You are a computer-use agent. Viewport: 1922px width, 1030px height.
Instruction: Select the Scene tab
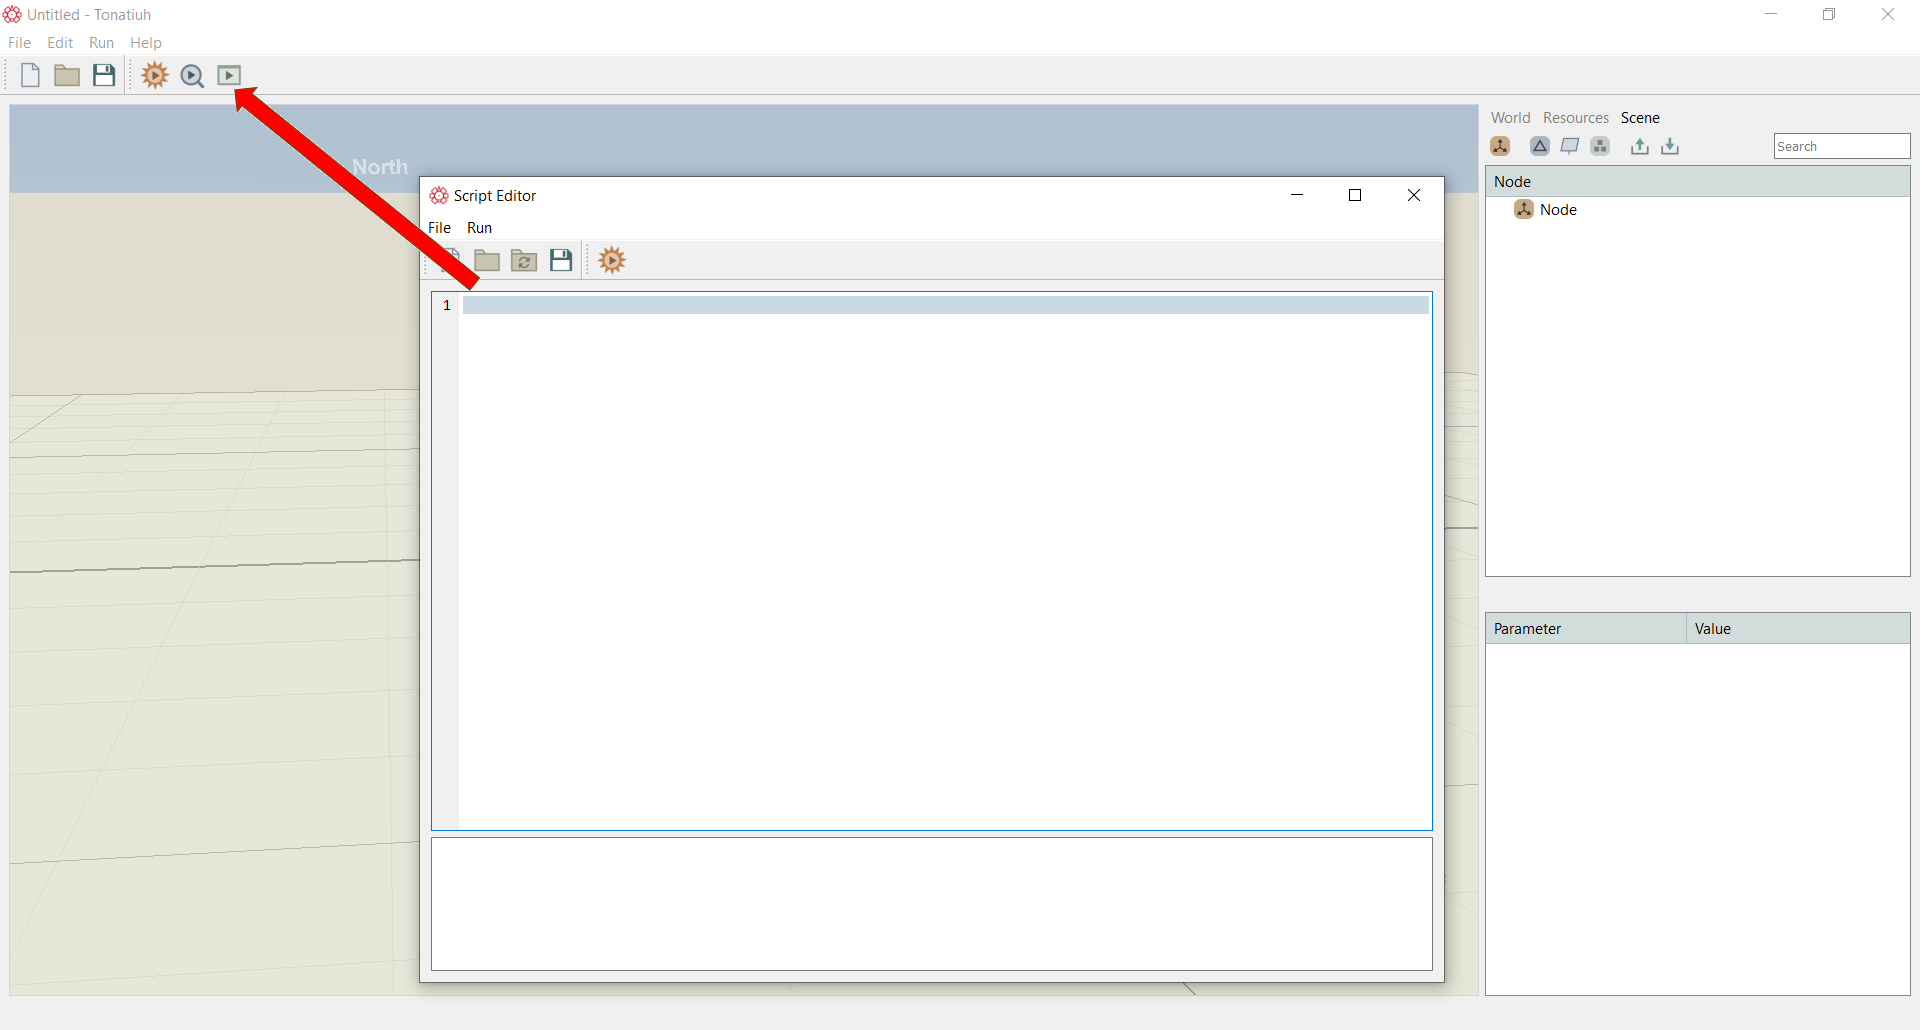[x=1640, y=118]
